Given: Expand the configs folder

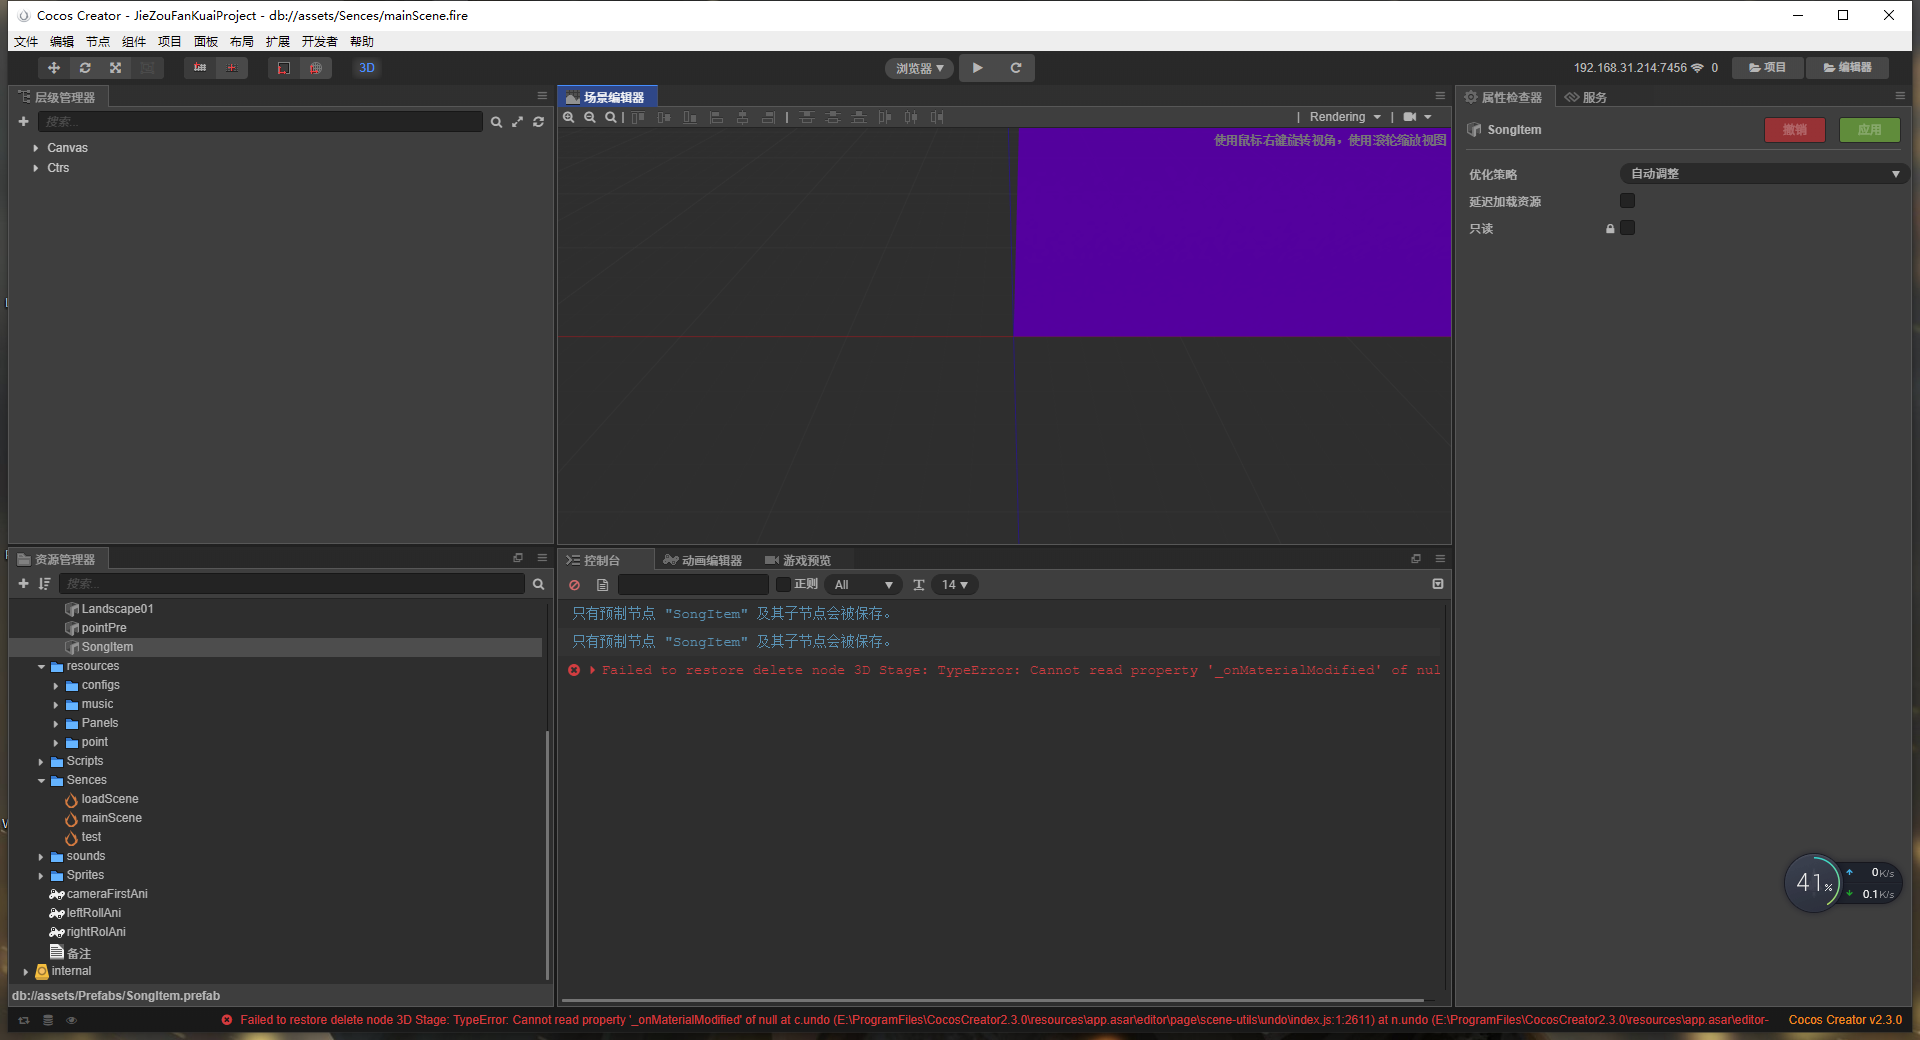Looking at the screenshot, I should coord(56,685).
